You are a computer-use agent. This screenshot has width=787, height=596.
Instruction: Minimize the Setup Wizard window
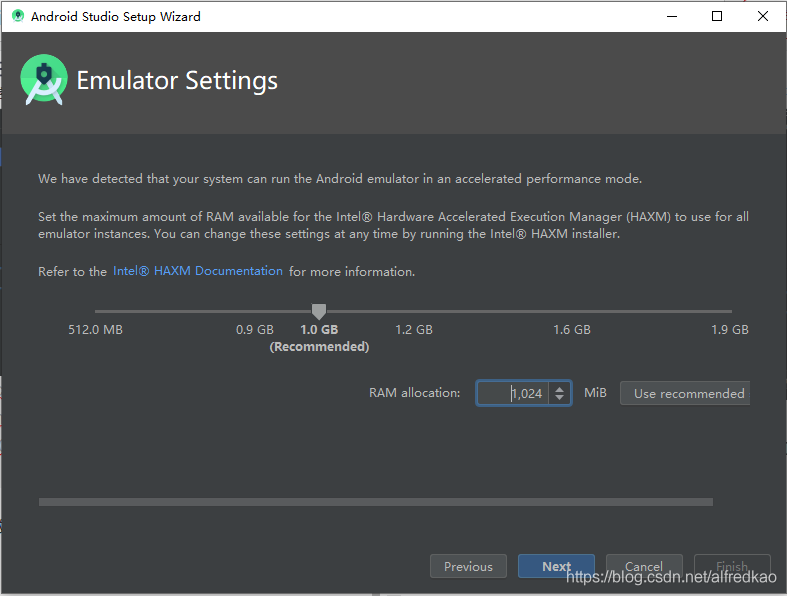[672, 17]
